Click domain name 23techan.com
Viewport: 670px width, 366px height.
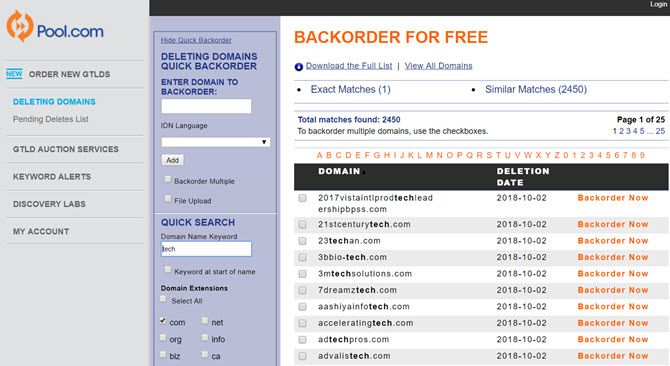pyautogui.click(x=349, y=241)
